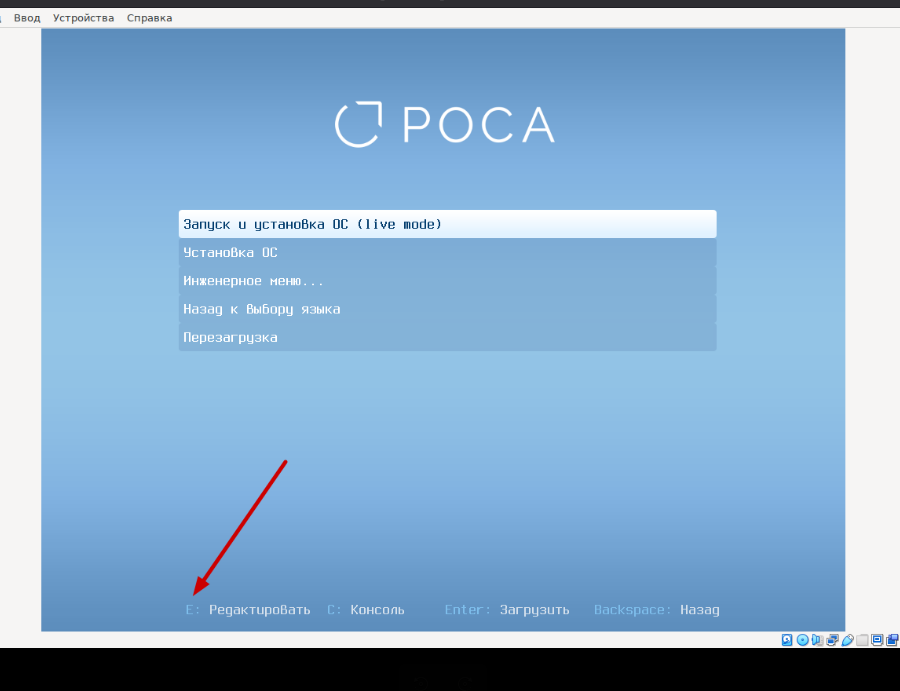Click the Enter: Загрузить hint
900x691 pixels.
coord(507,610)
